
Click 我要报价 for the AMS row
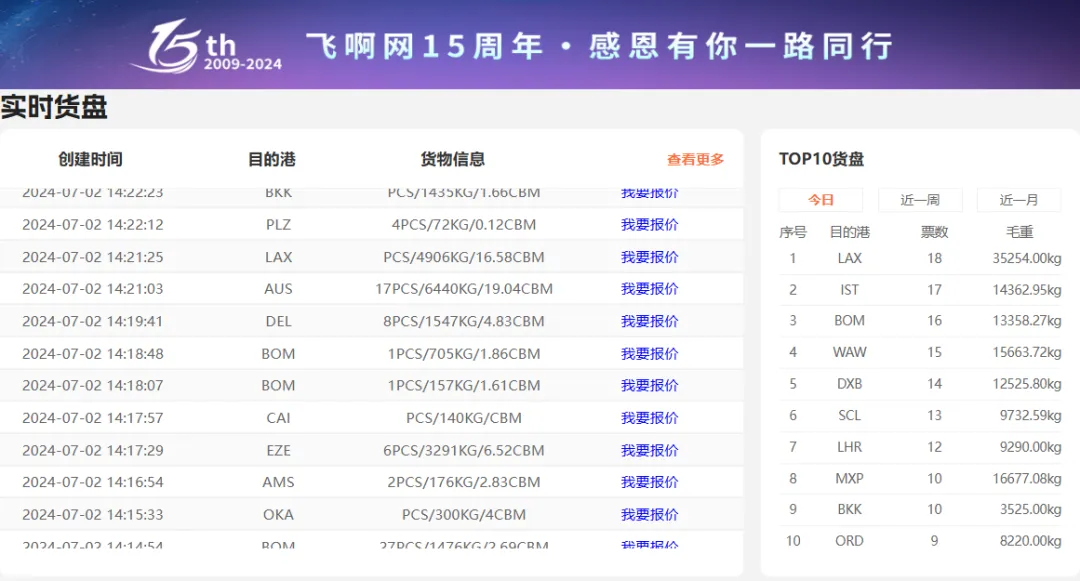pos(650,482)
